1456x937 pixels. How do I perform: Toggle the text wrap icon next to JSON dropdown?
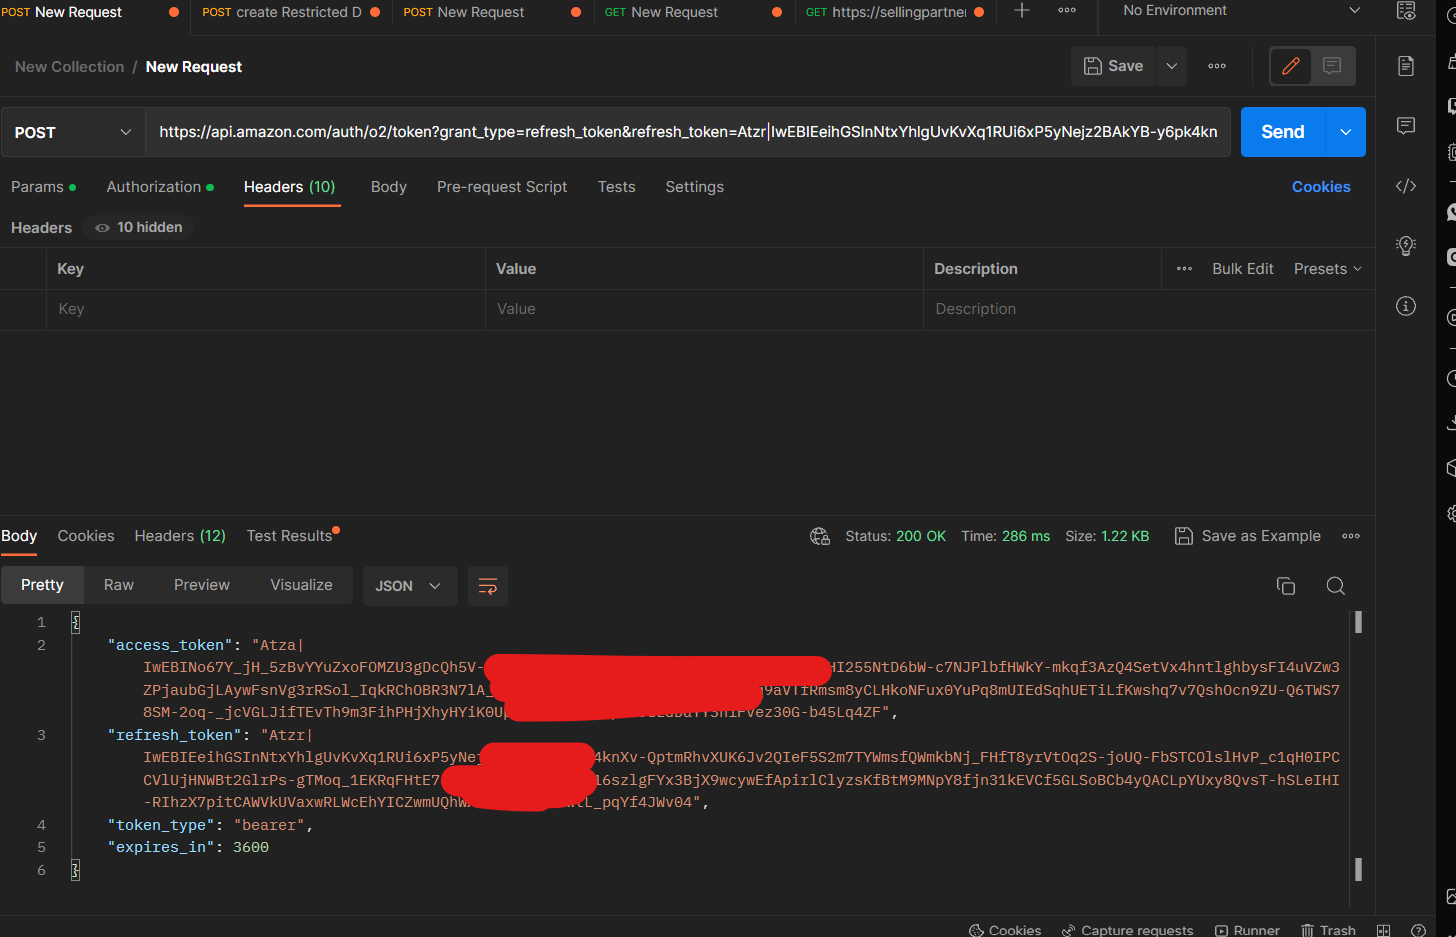point(487,586)
